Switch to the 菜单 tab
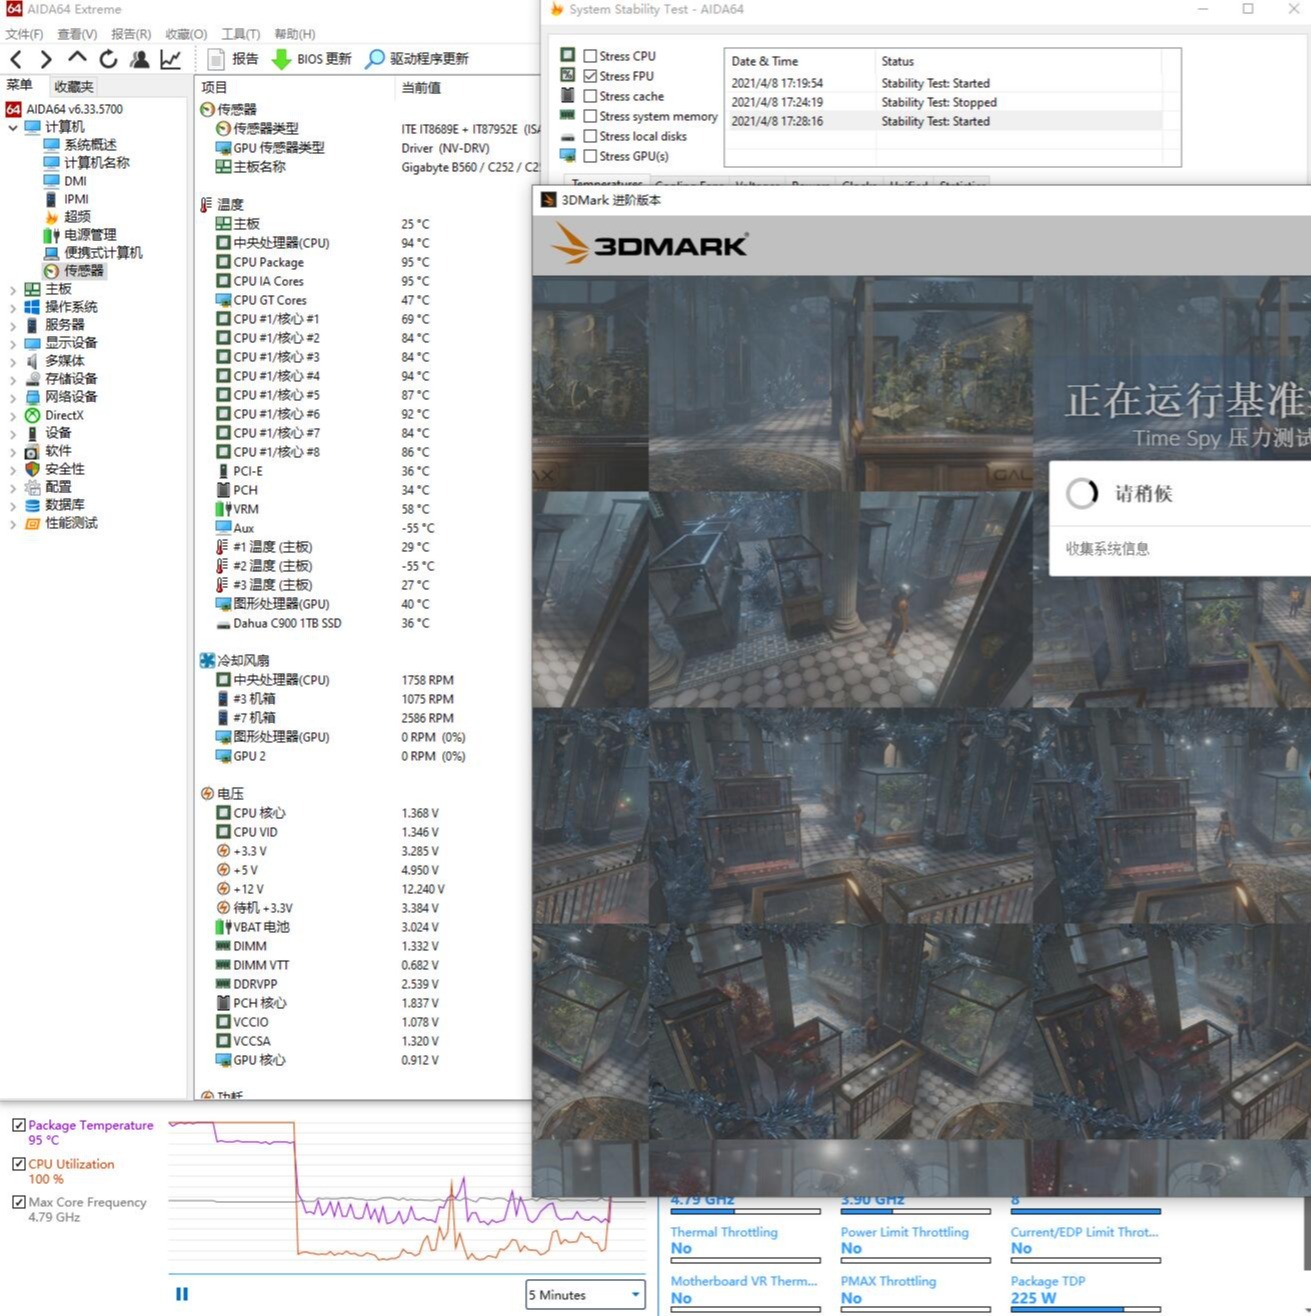The width and height of the screenshot is (1311, 1316). pyautogui.click(x=19, y=86)
